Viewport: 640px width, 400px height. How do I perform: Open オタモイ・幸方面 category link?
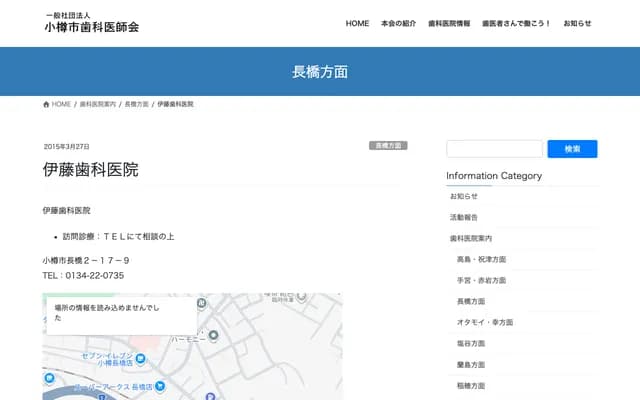[484, 322]
